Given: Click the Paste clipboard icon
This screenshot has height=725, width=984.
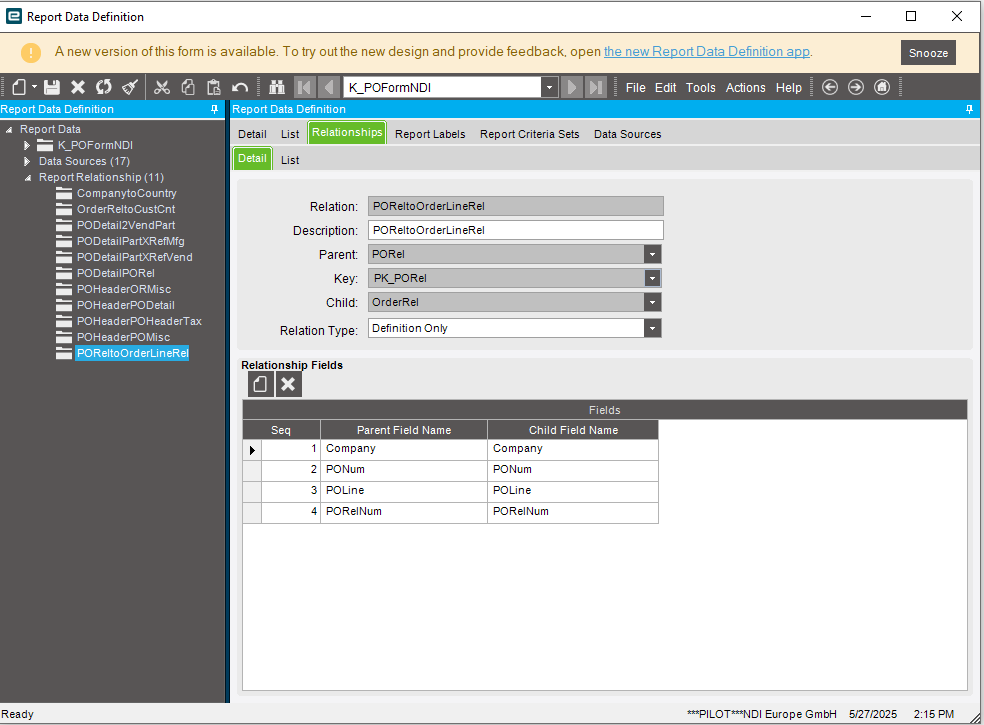Looking at the screenshot, I should (213, 87).
